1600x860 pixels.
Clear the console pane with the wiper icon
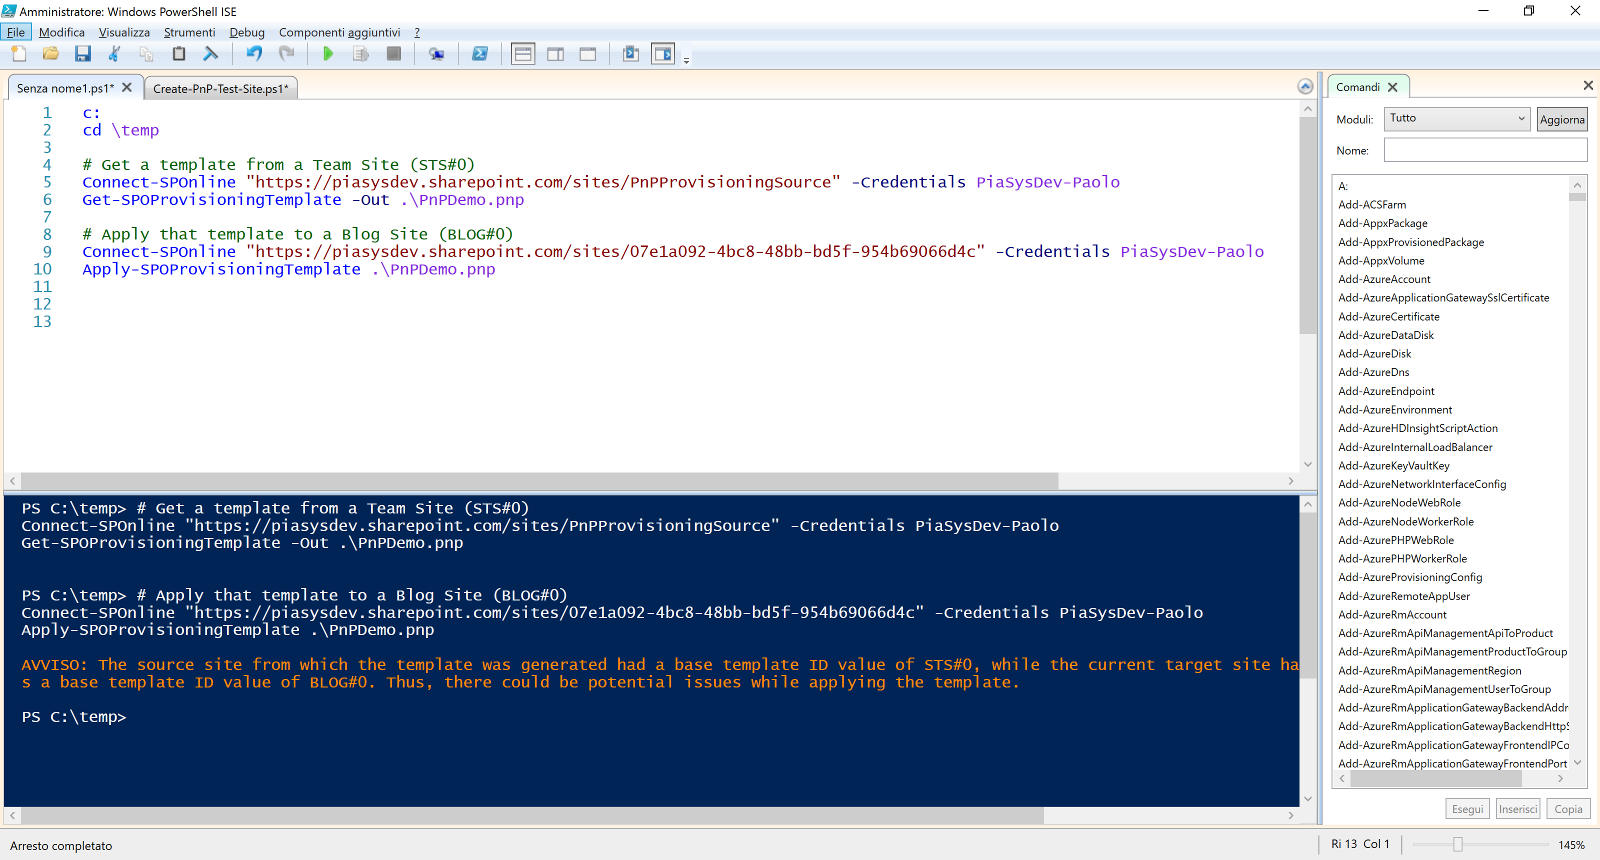[210, 54]
